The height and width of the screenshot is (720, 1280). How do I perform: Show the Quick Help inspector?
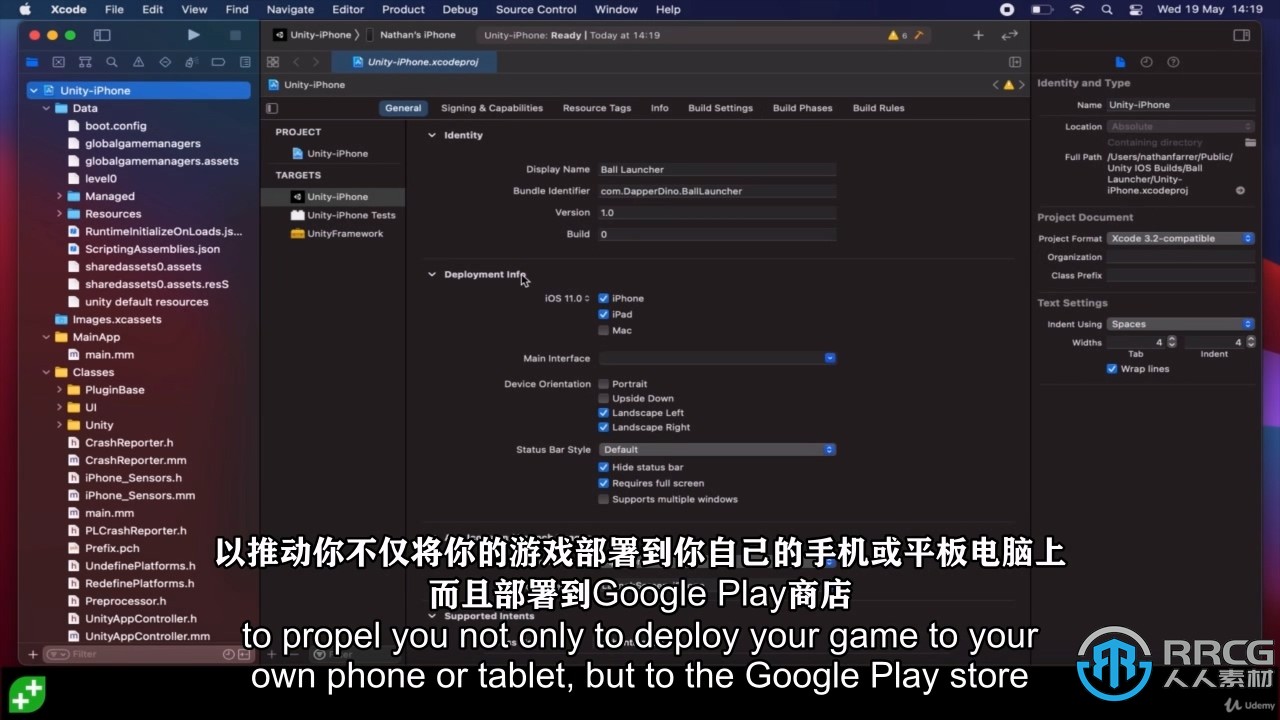(x=1172, y=62)
